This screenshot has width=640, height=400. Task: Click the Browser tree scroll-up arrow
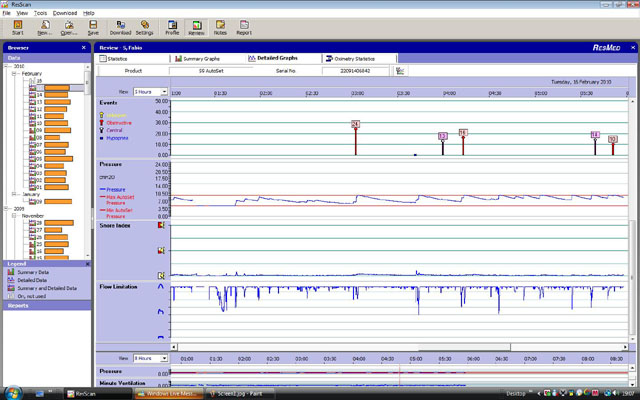point(88,67)
